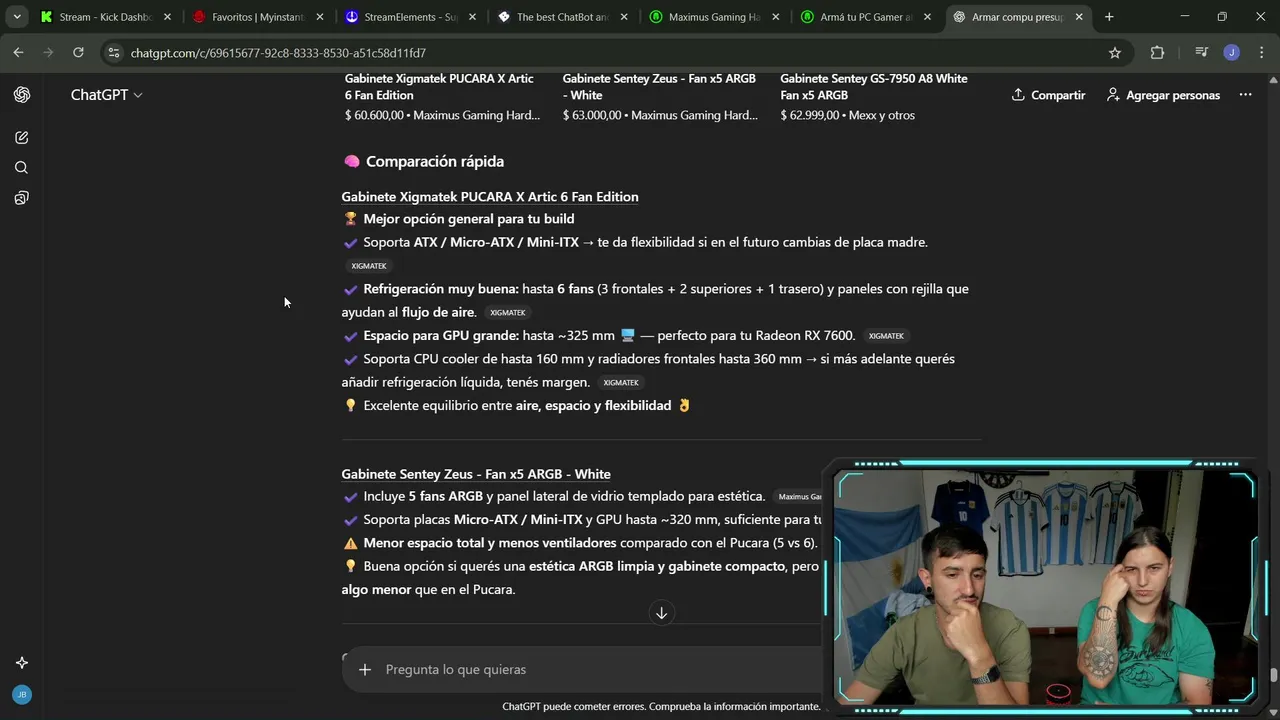Open the library images icon in sidebar
The width and height of the screenshot is (1280, 720).
click(22, 198)
